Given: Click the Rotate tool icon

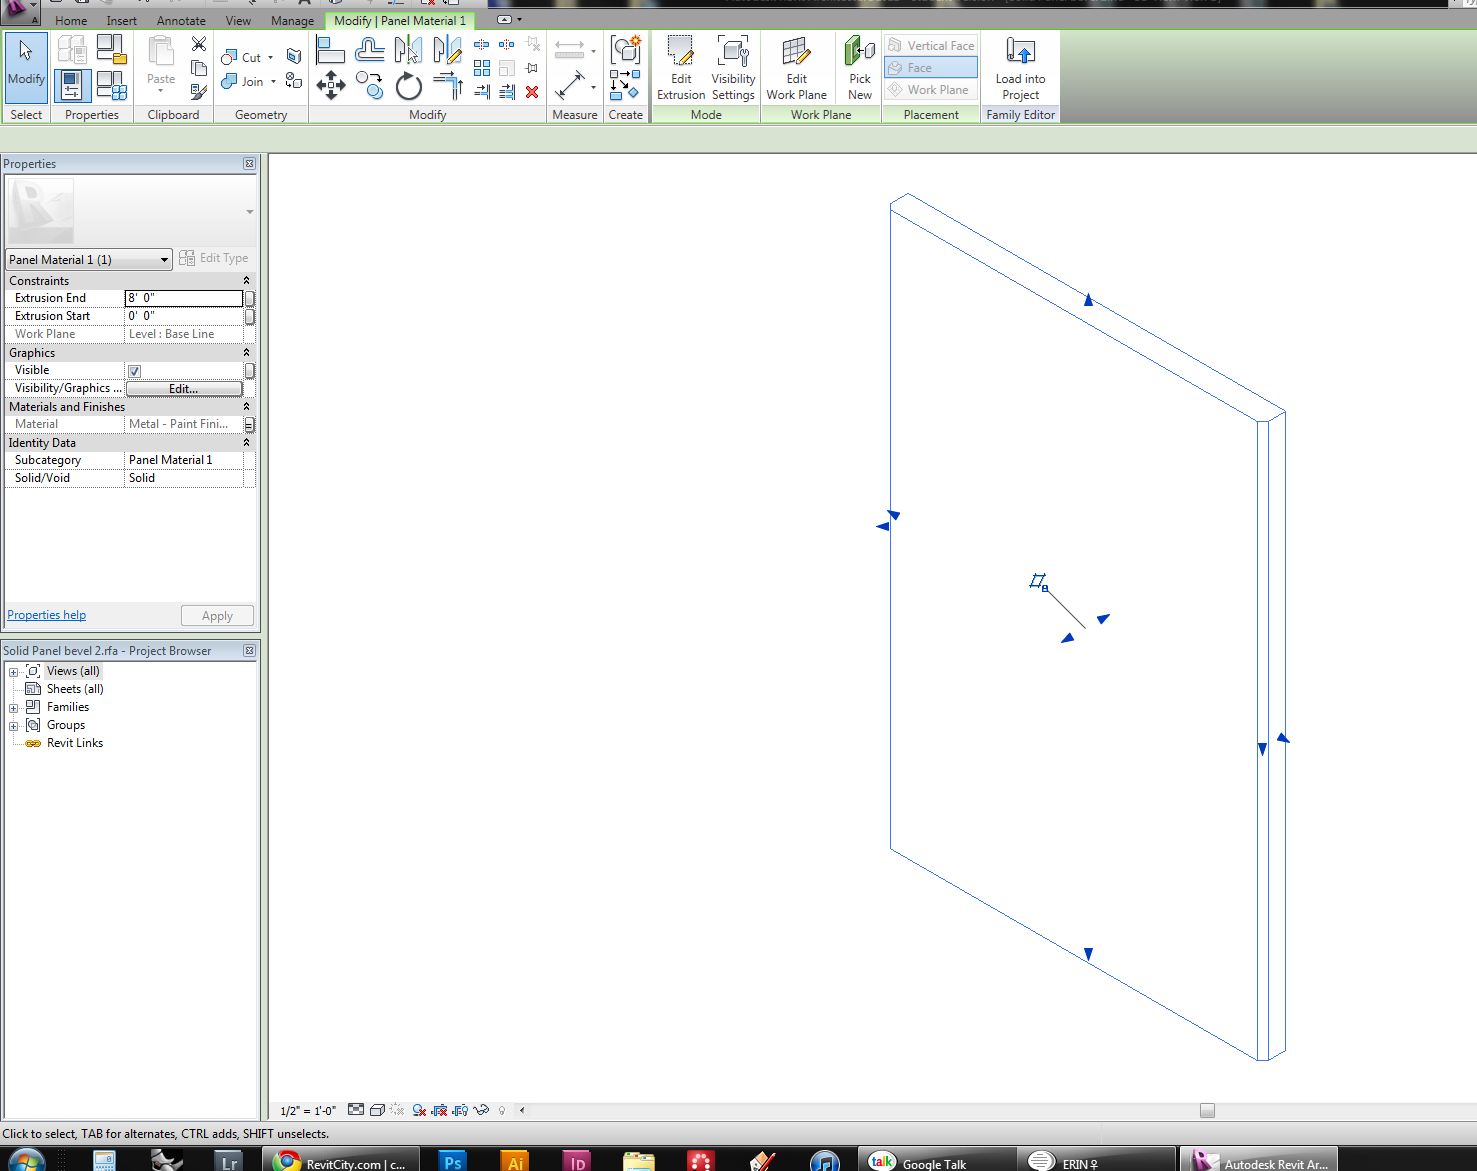Looking at the screenshot, I should point(408,87).
